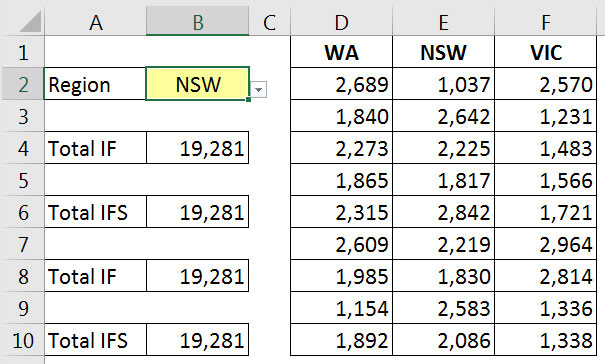
Task: Click the Region label cell
Action: click(x=95, y=84)
